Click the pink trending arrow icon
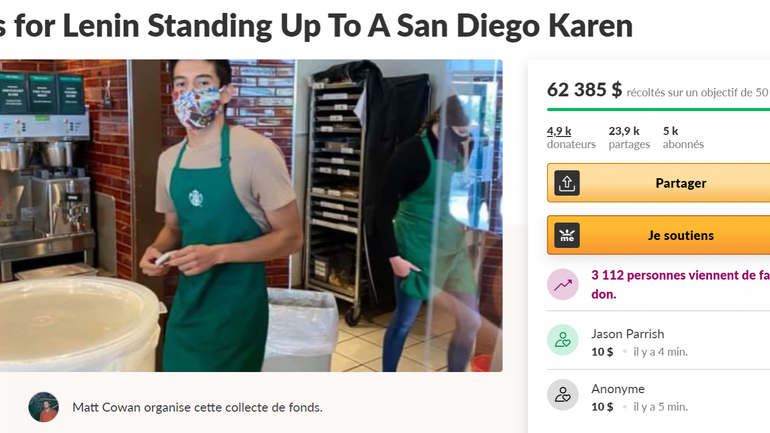The height and width of the screenshot is (433, 770). (x=563, y=284)
